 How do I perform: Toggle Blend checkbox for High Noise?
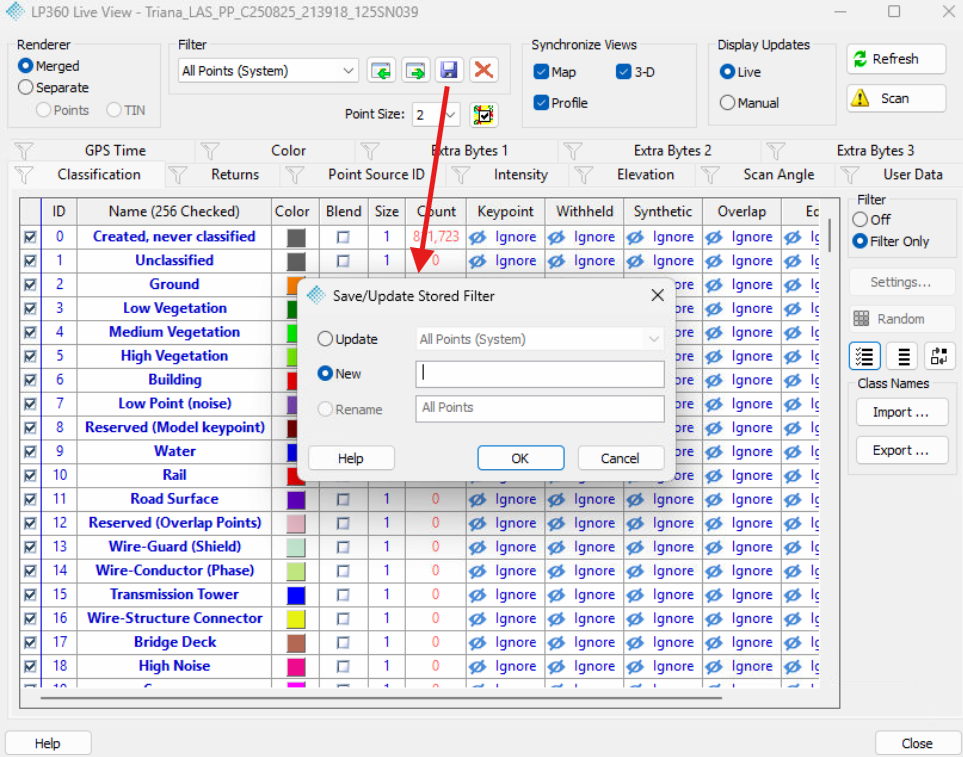(343, 667)
